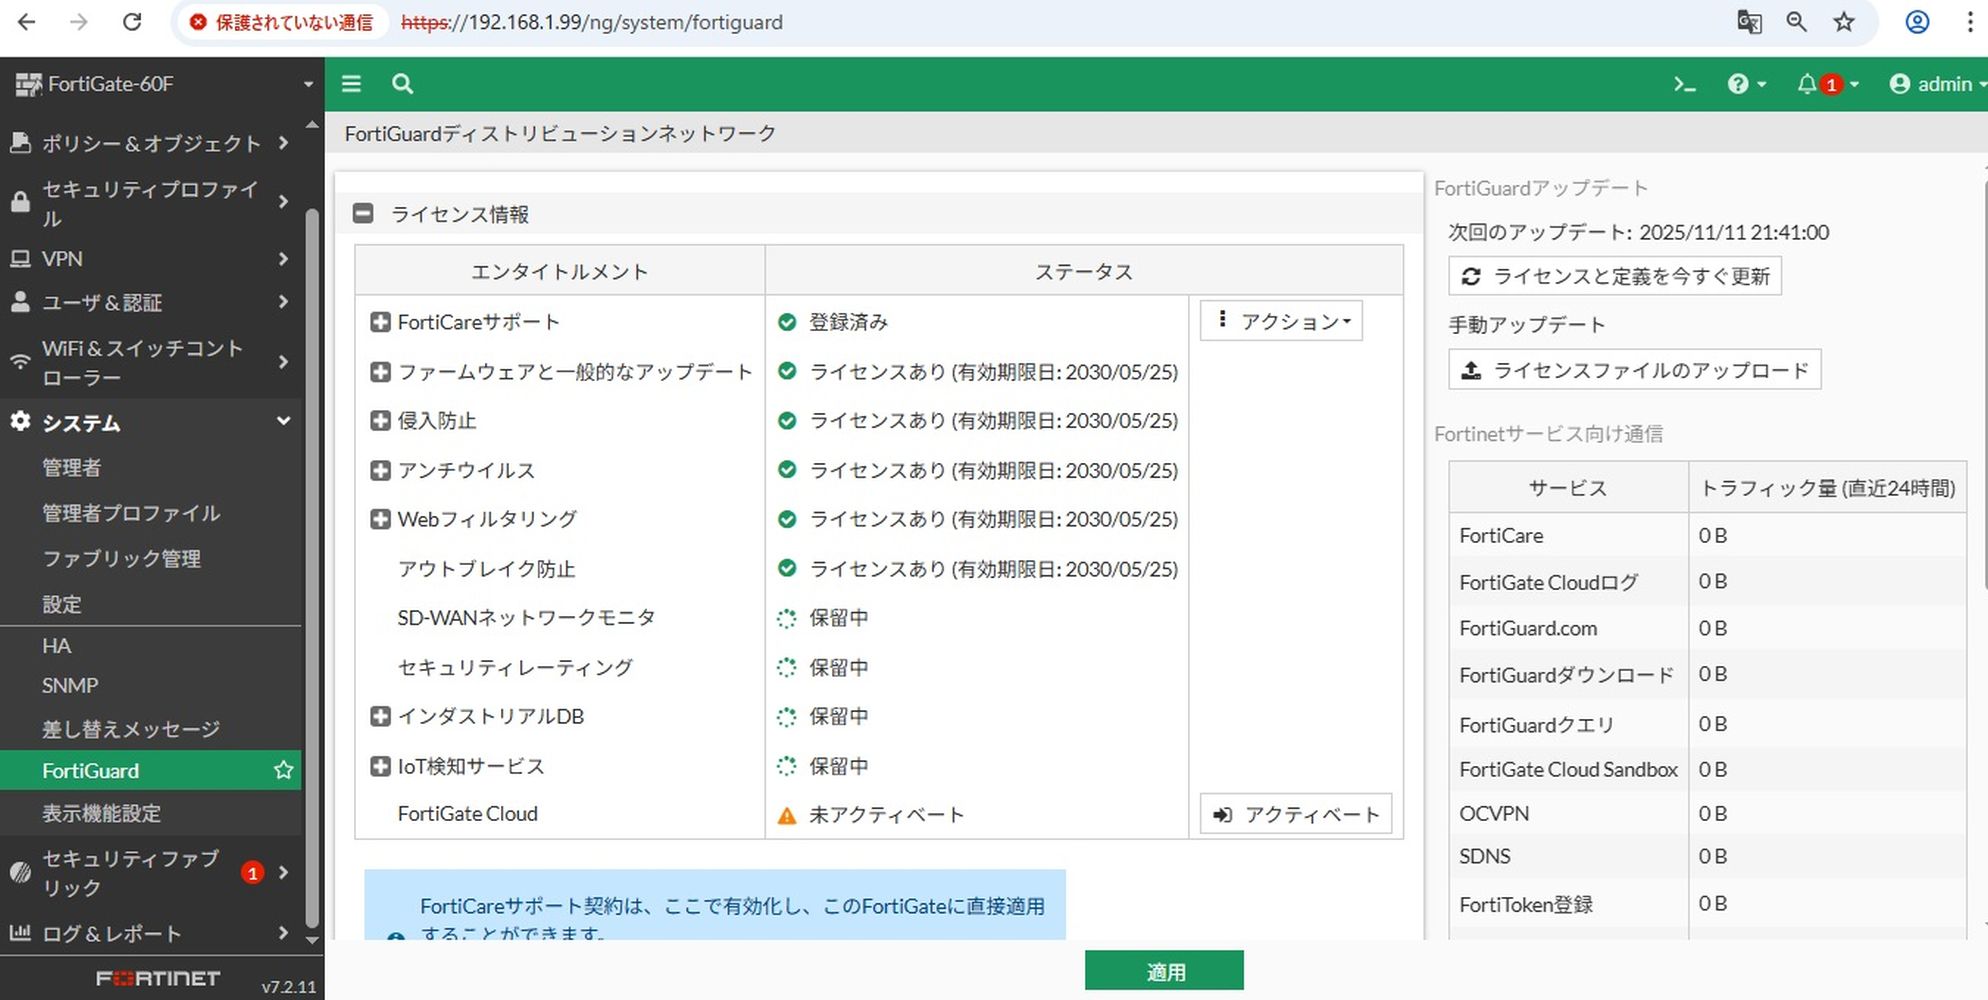1988x1000 pixels.
Task: Click the FortiGuard favorite star icon
Action: click(284, 770)
